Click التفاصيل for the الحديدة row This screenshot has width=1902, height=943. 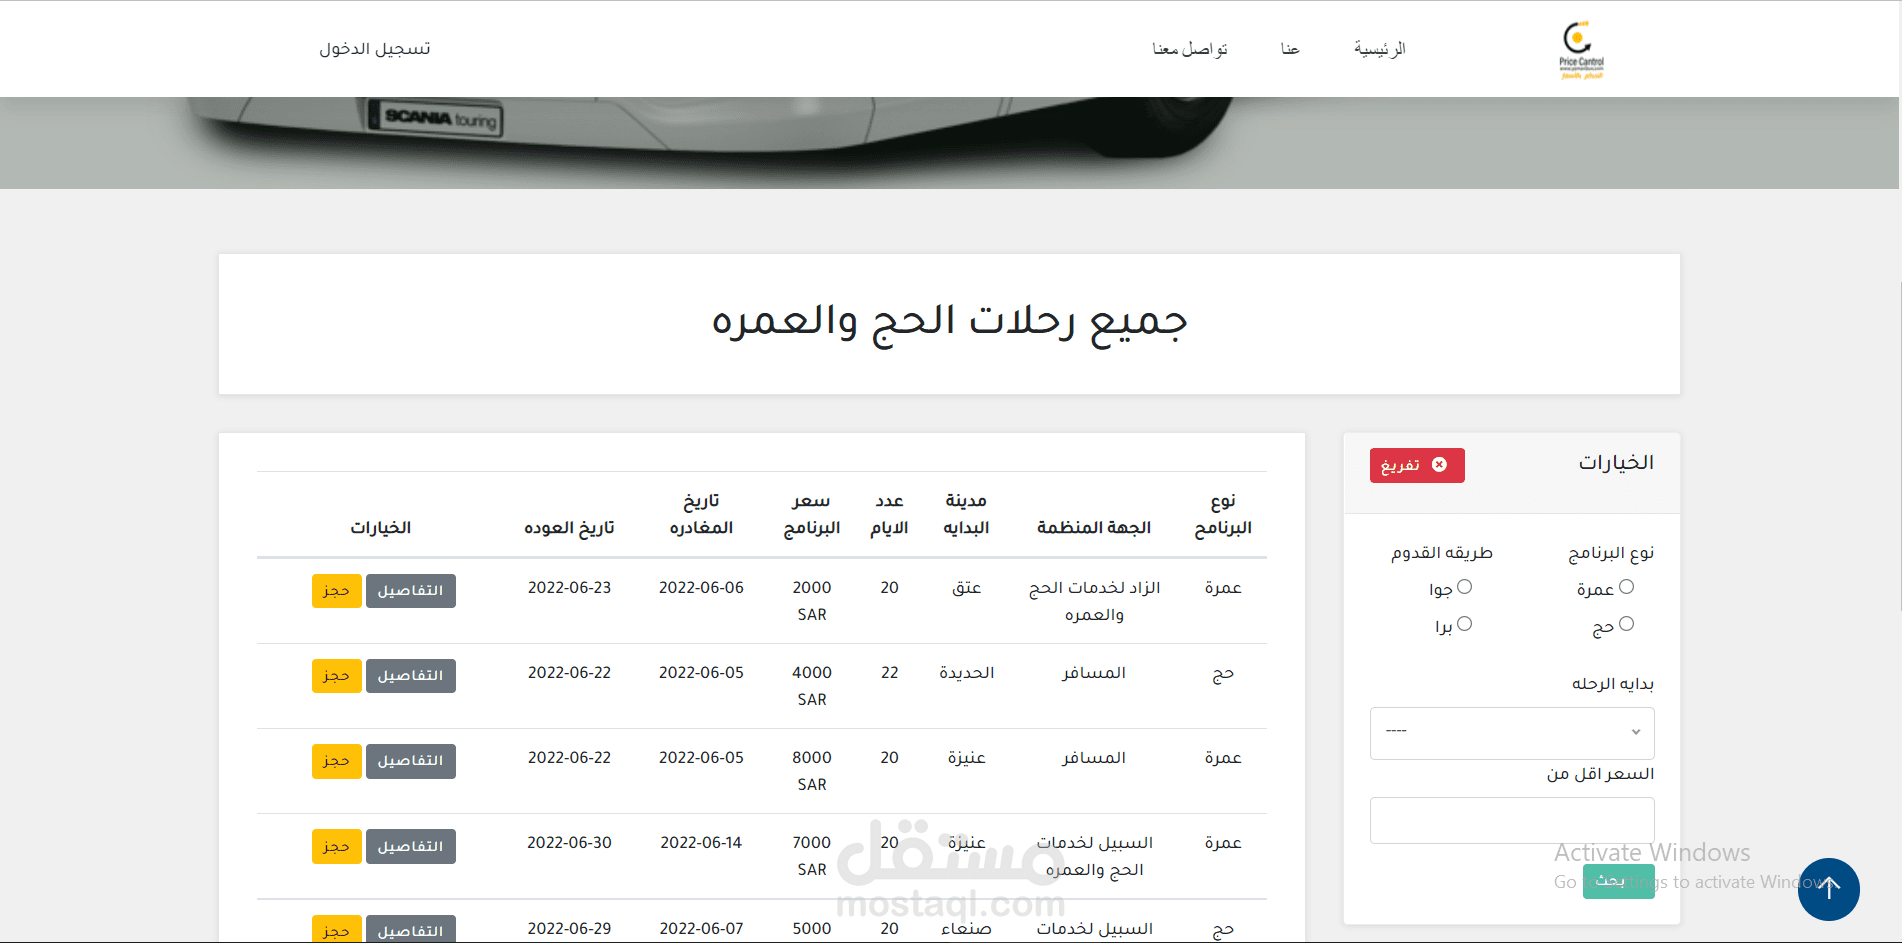[411, 676]
